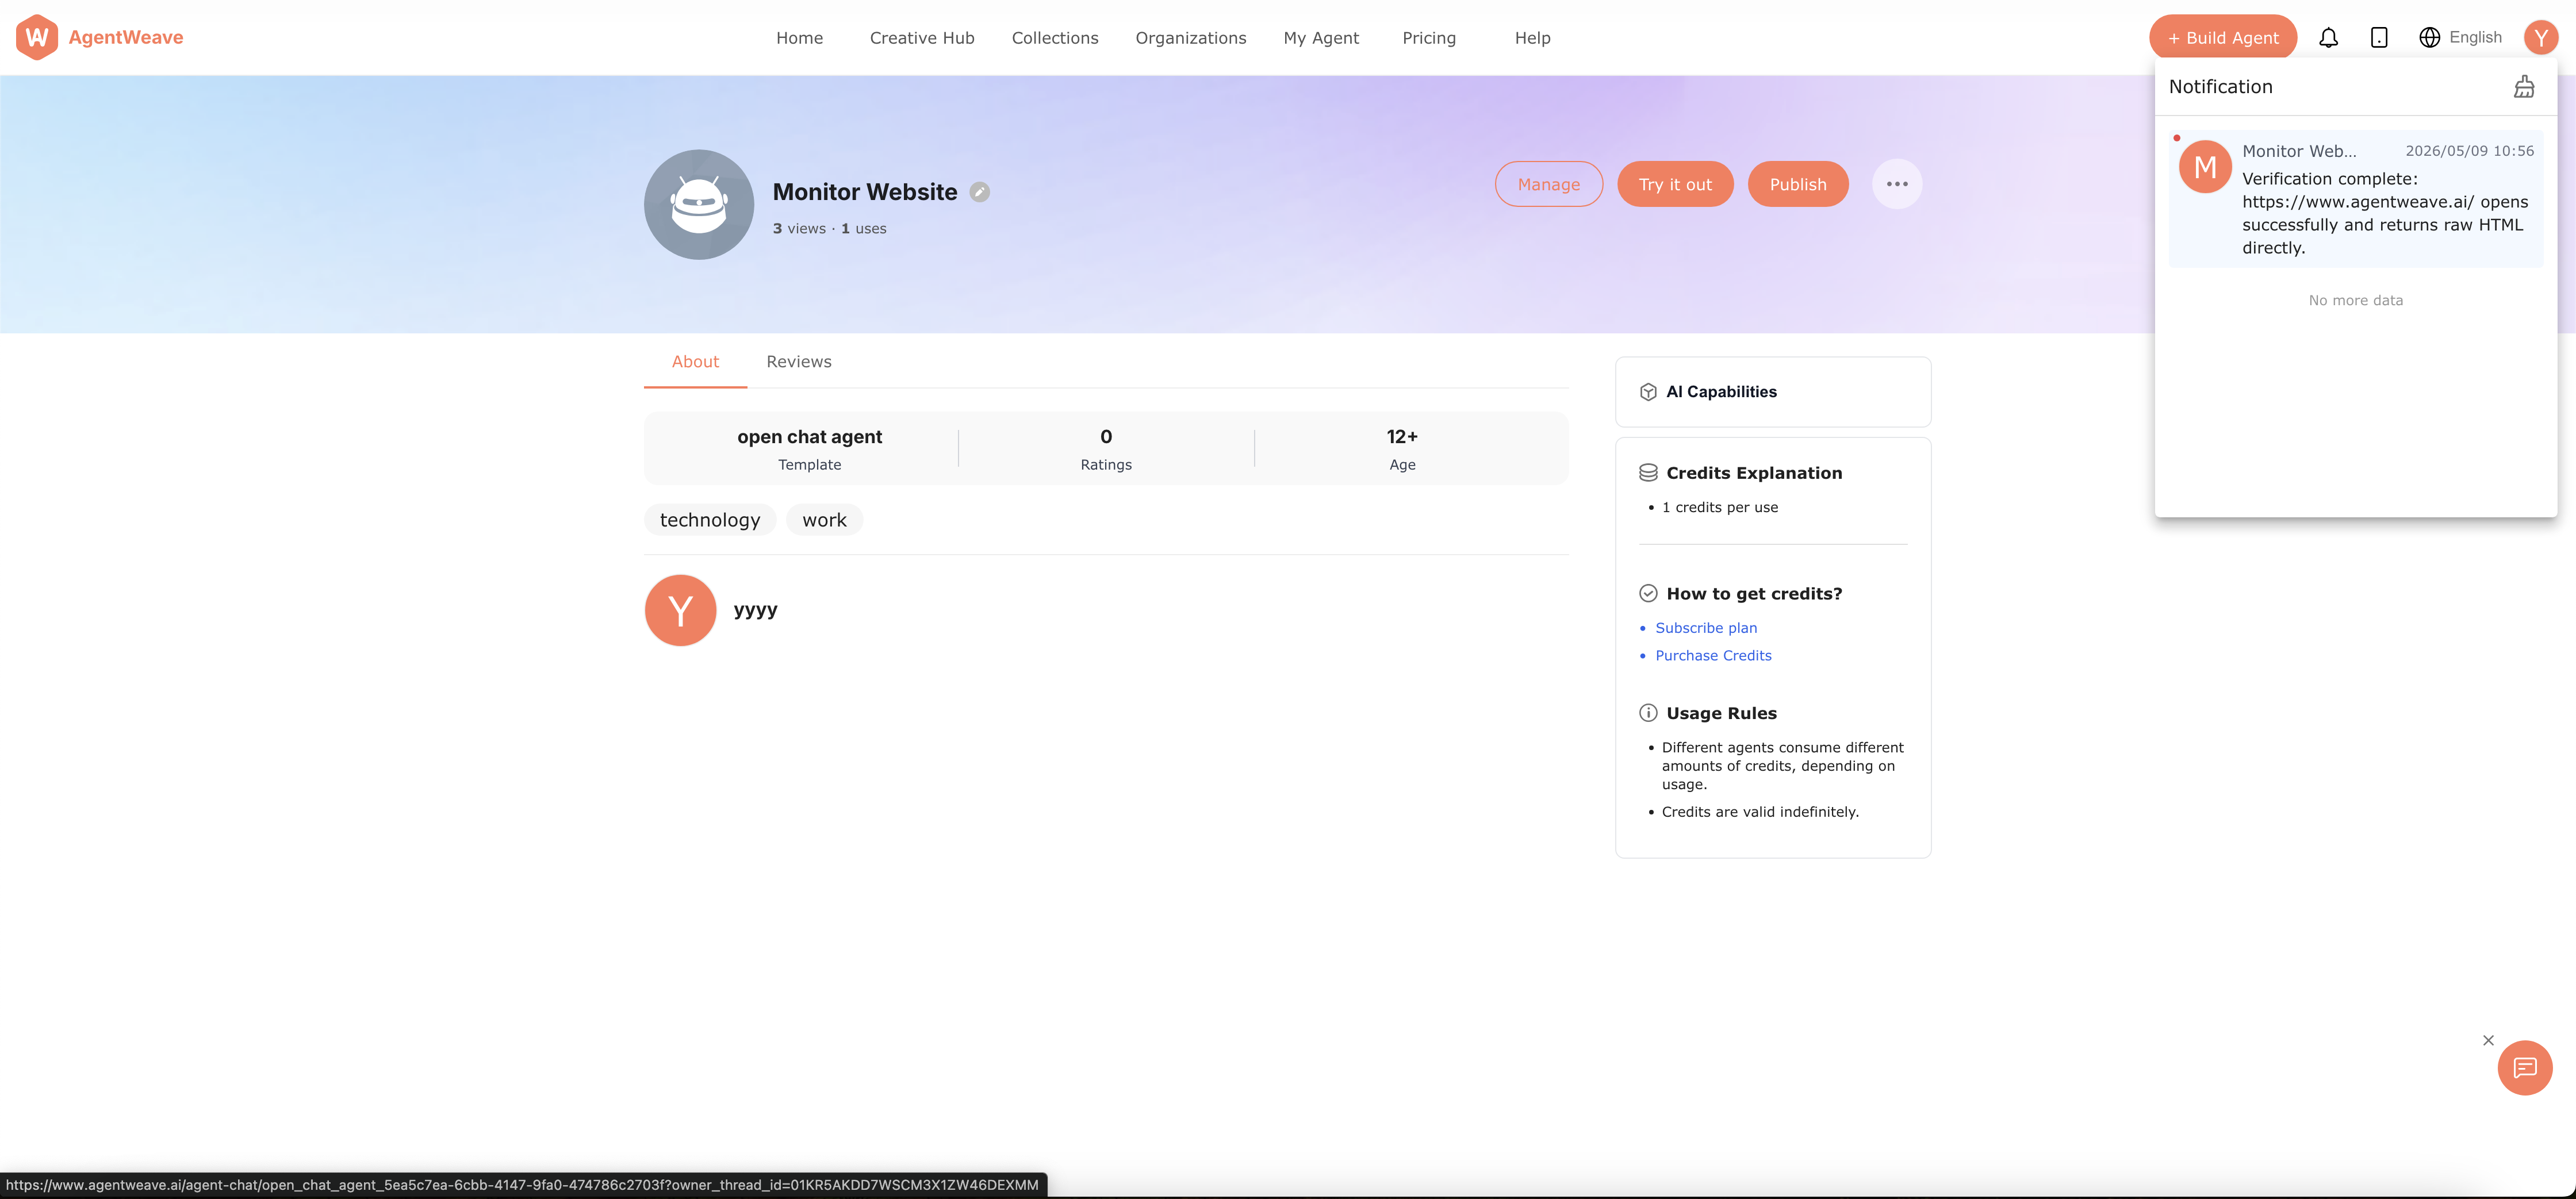Click the Manage button
The image size is (2576, 1199).
1548,184
